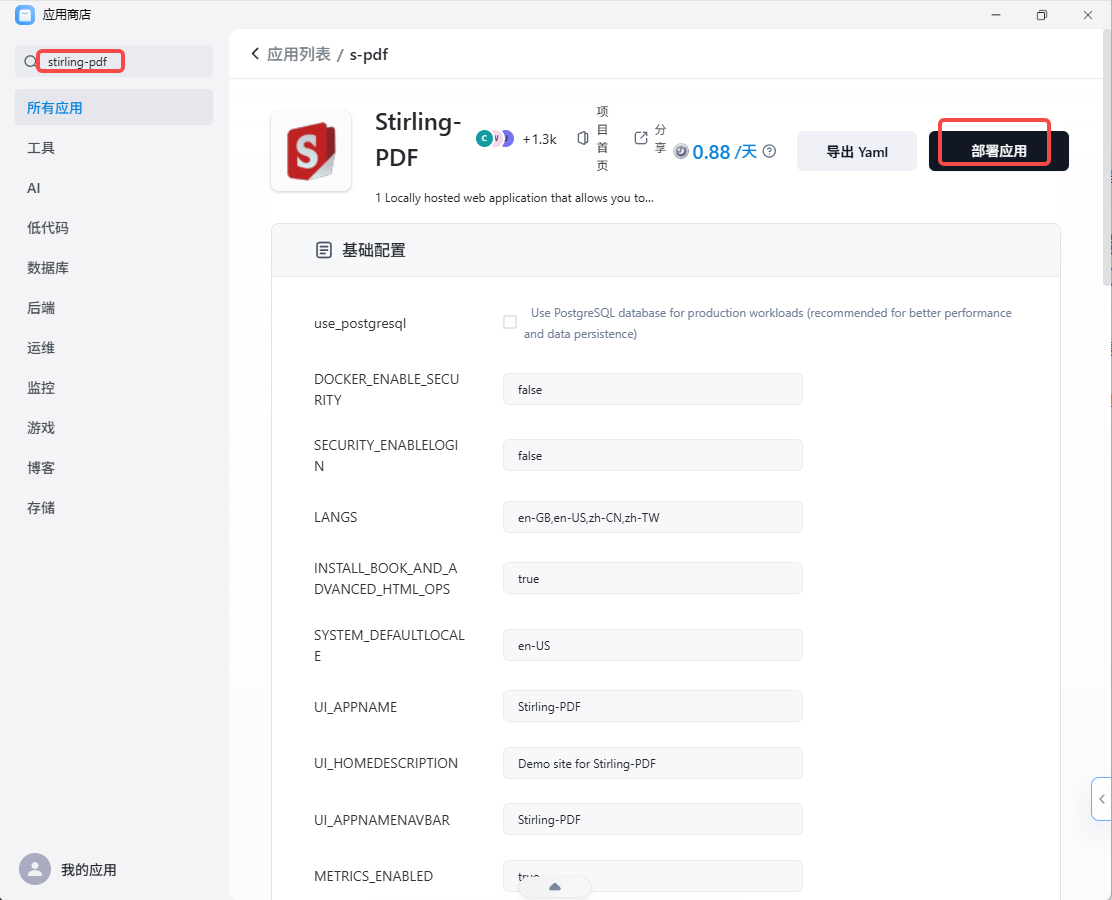Click the 应用列表 breadcrumb link
The height and width of the screenshot is (900, 1112).
[299, 54]
